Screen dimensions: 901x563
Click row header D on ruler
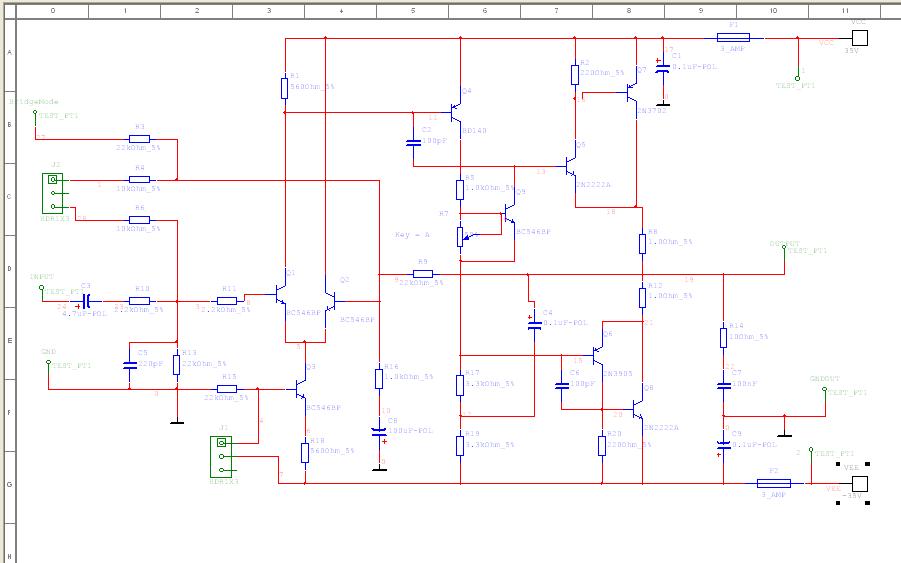pos(9,269)
